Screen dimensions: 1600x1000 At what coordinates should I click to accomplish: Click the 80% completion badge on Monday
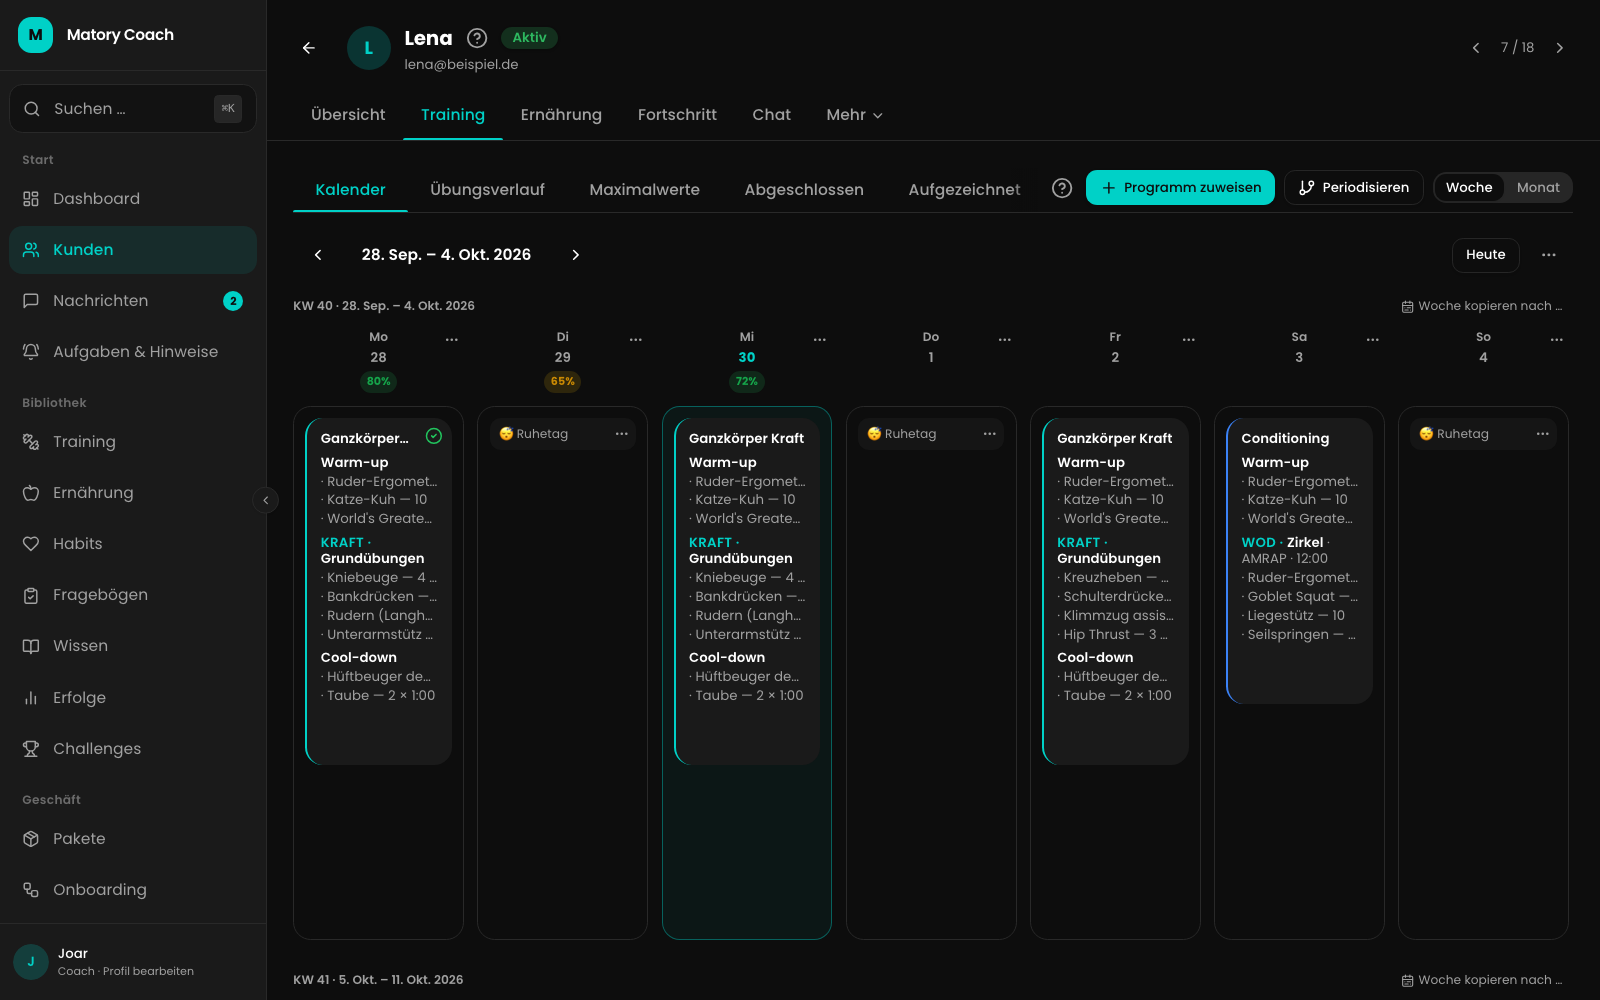tap(379, 381)
